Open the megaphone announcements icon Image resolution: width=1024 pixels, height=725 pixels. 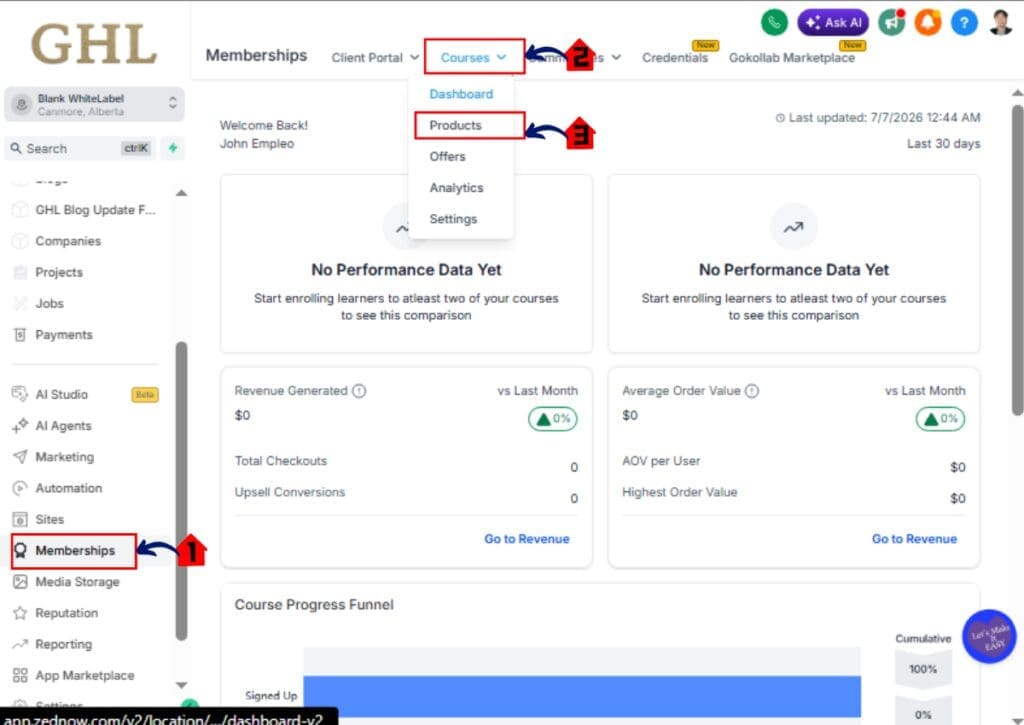point(891,23)
